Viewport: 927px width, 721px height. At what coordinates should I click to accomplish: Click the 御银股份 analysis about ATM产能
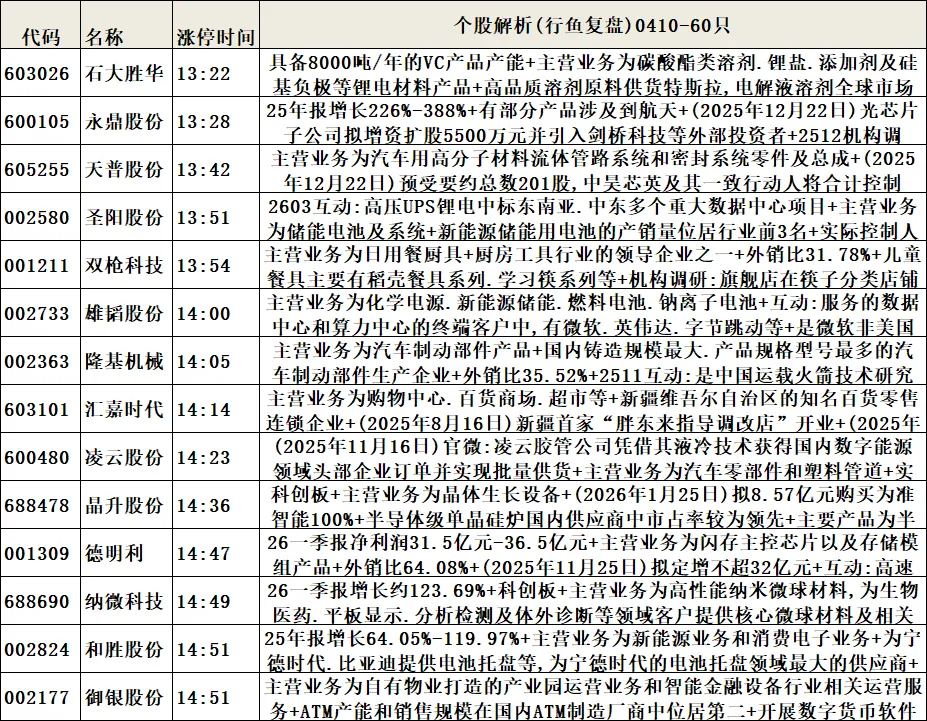[593, 698]
